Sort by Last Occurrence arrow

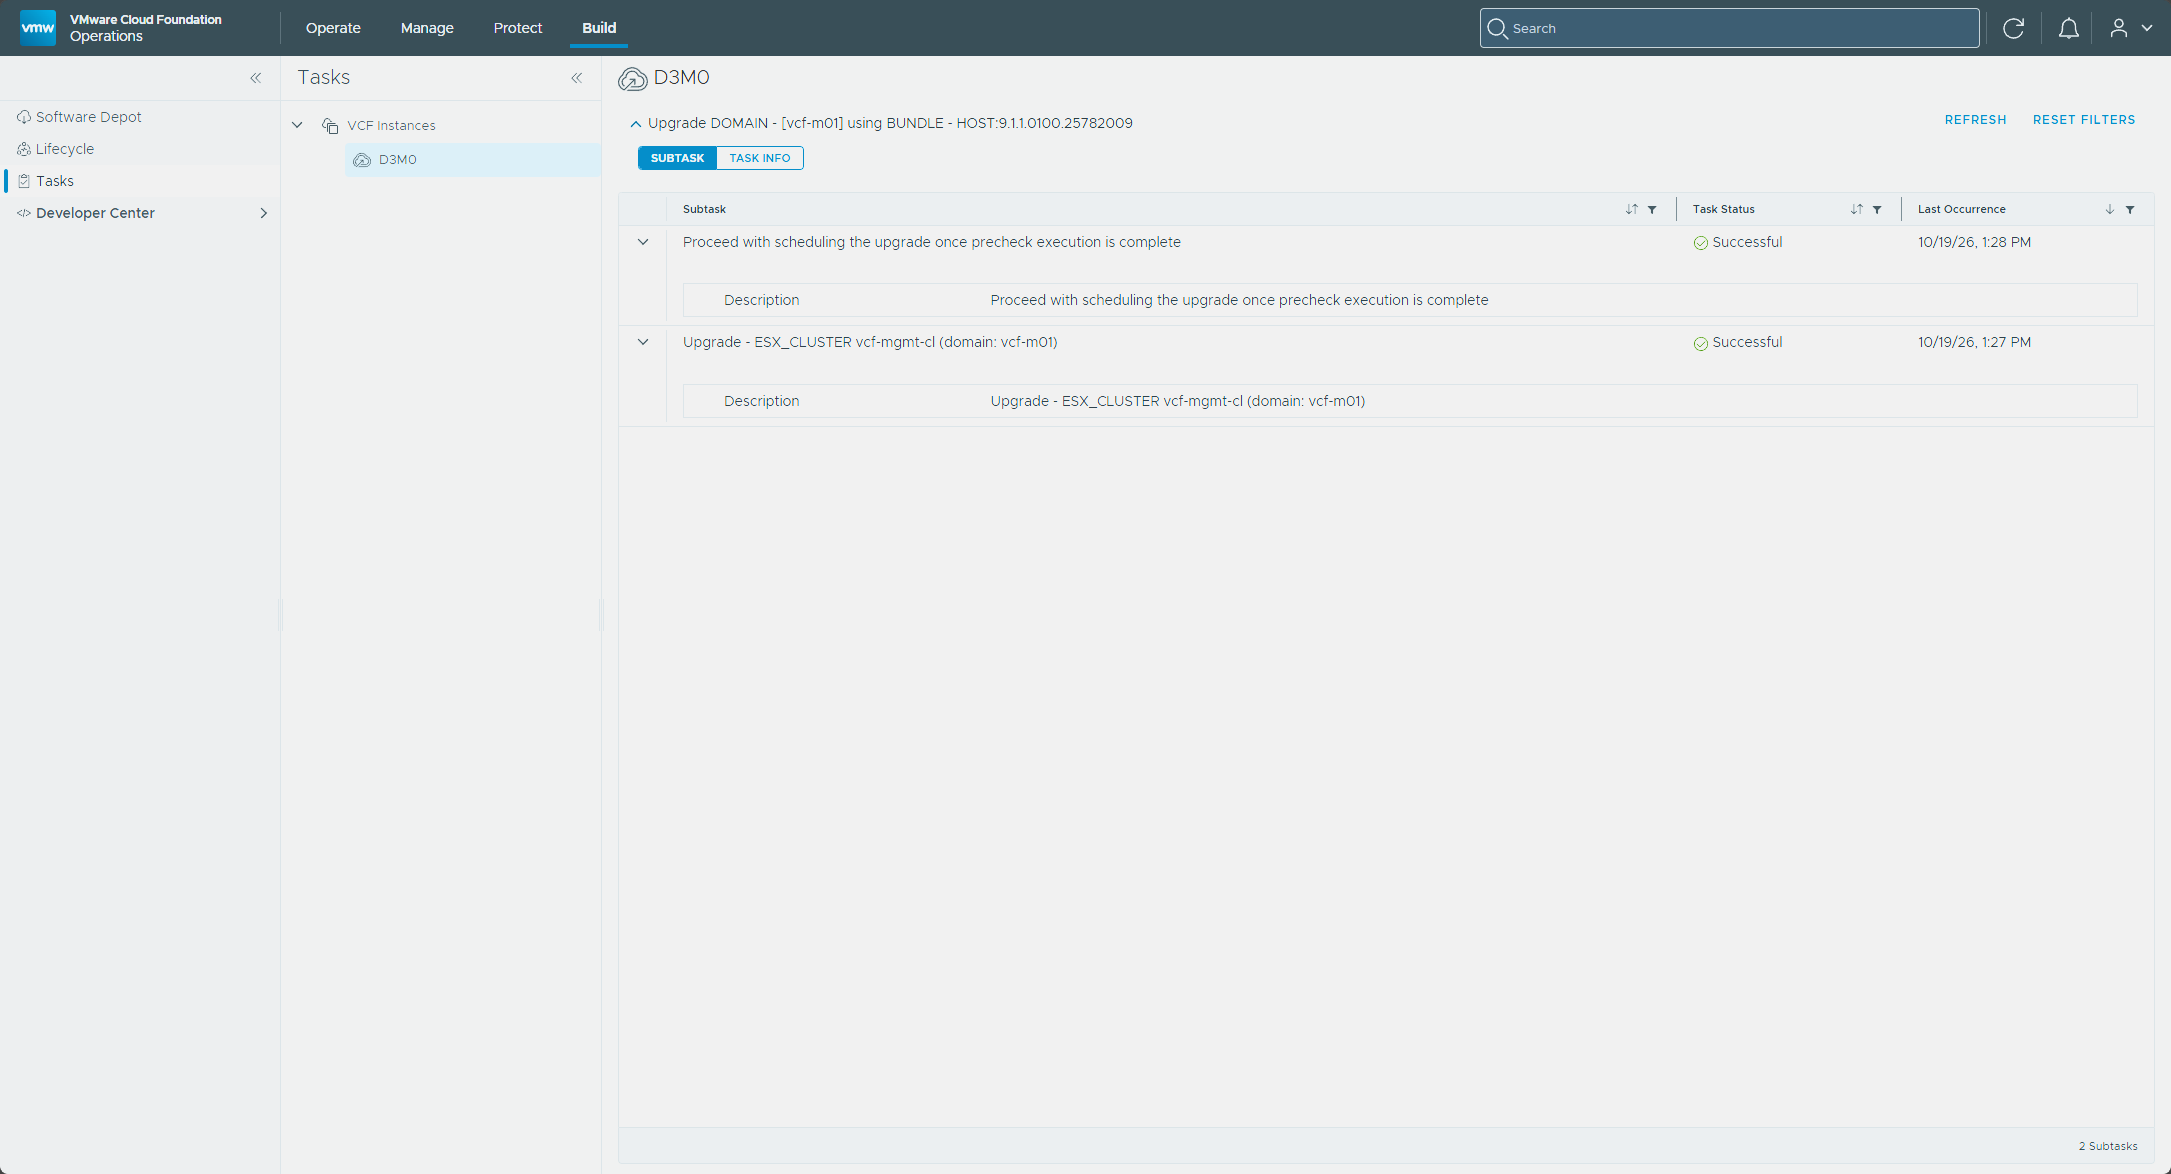(x=2109, y=209)
